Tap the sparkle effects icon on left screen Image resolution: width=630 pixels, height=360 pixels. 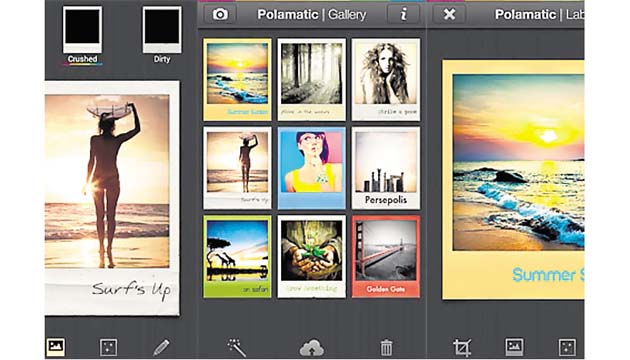click(108, 347)
